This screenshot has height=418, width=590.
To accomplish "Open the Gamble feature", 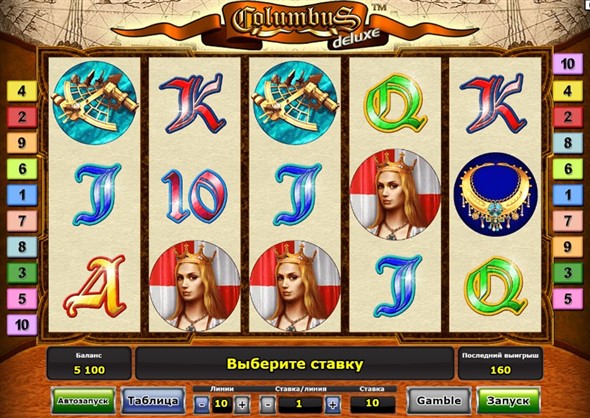I will click(x=439, y=401).
